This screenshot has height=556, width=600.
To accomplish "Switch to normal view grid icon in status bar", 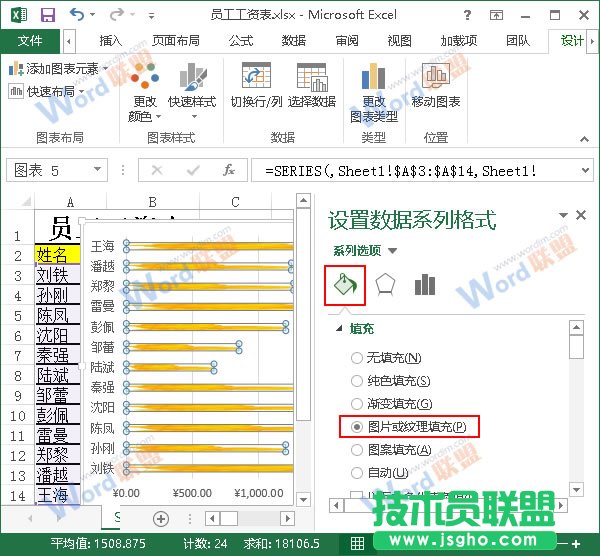I will 357,543.
